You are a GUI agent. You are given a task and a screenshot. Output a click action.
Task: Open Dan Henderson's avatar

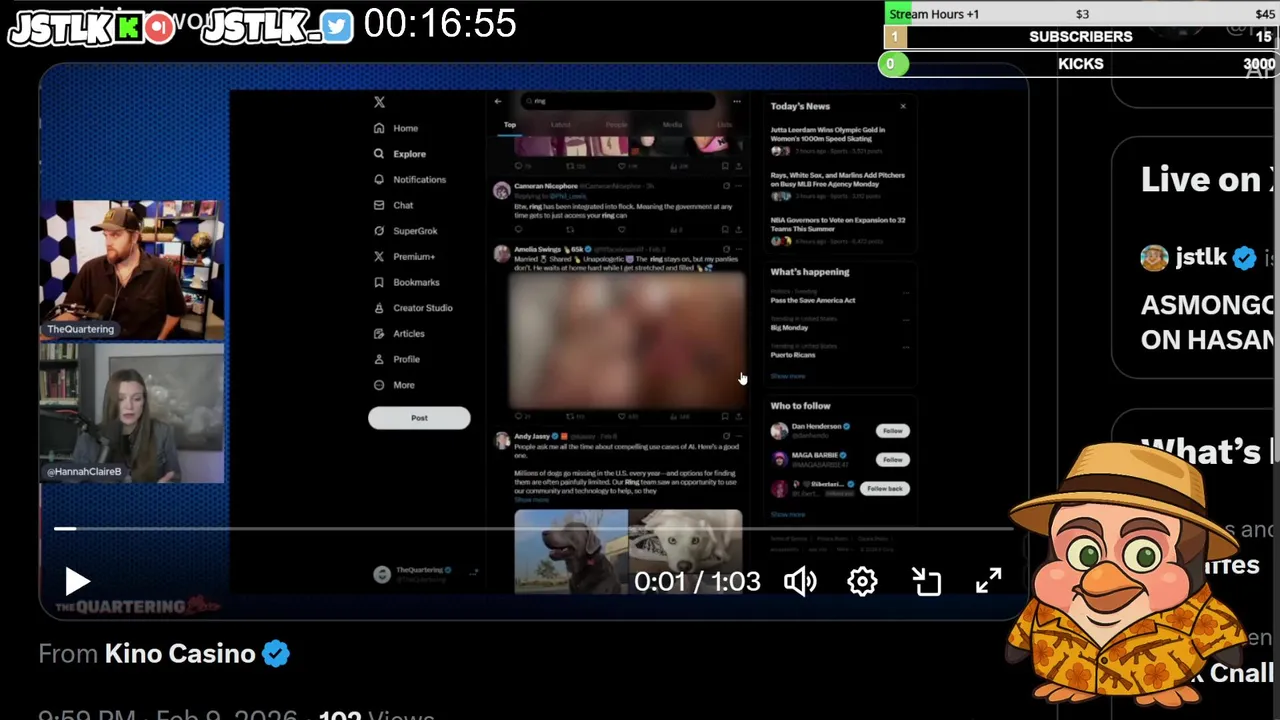point(779,431)
